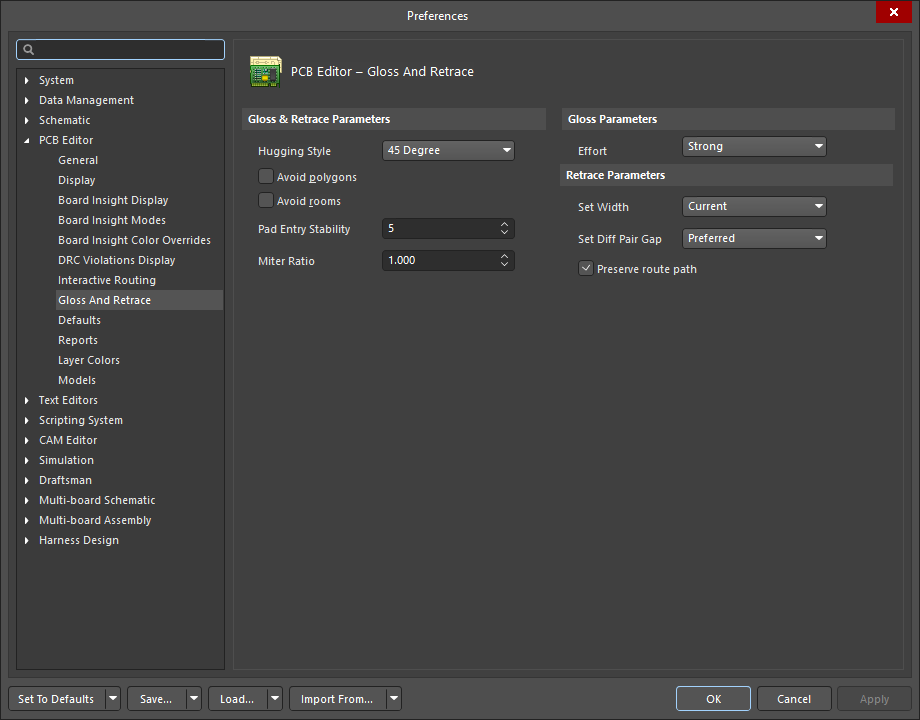Increase Pad Entry Stability value

tap(505, 224)
